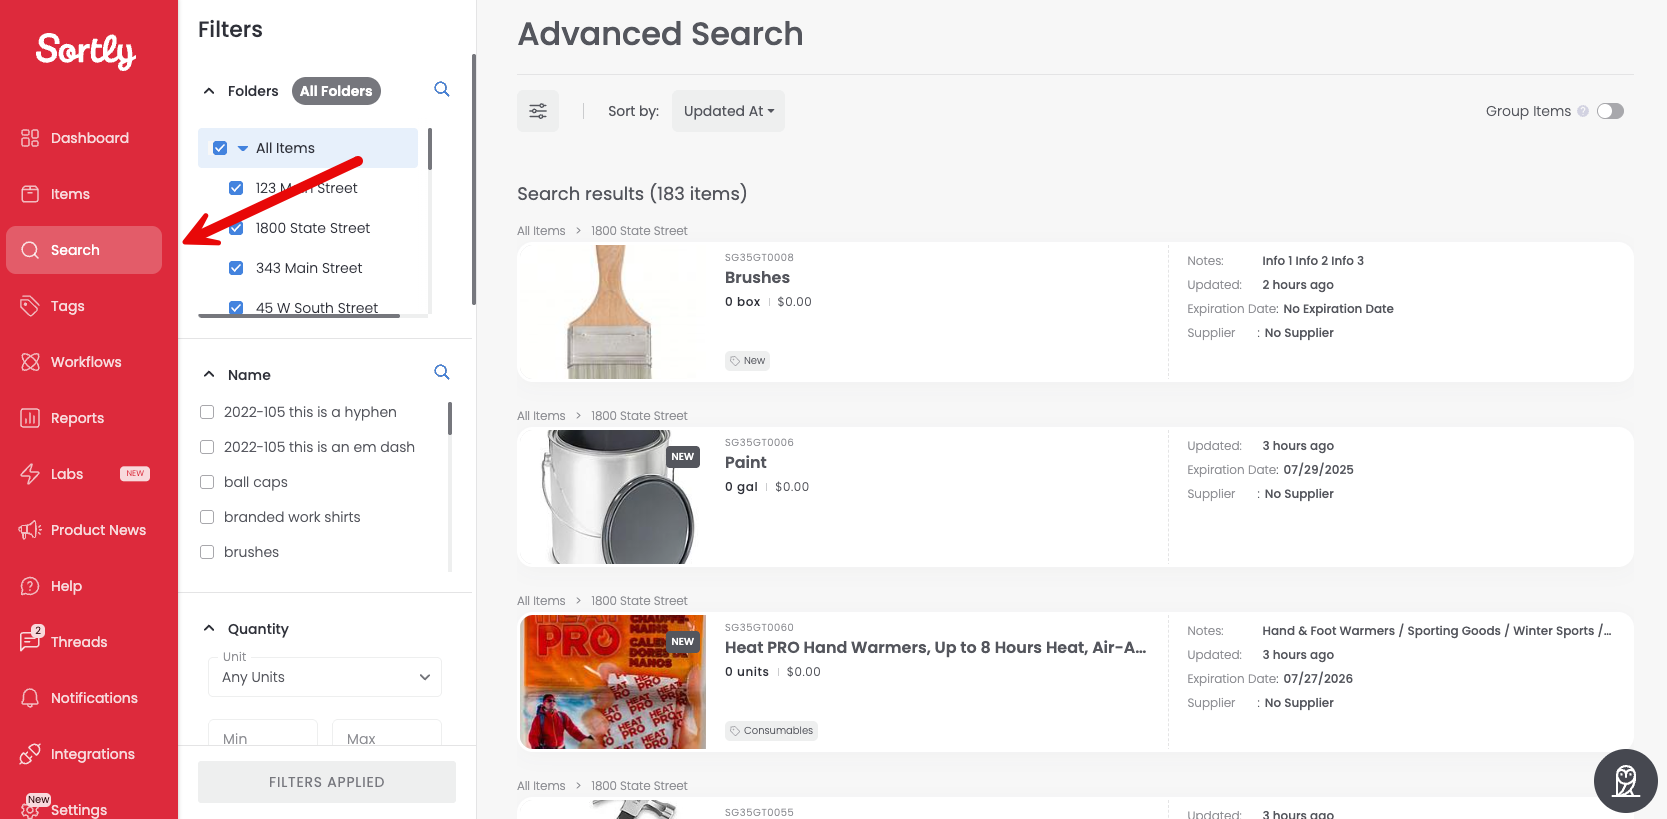The height and width of the screenshot is (819, 1667).
Task: Click the Consumables tag on Heat PRO item
Action: pos(771,731)
